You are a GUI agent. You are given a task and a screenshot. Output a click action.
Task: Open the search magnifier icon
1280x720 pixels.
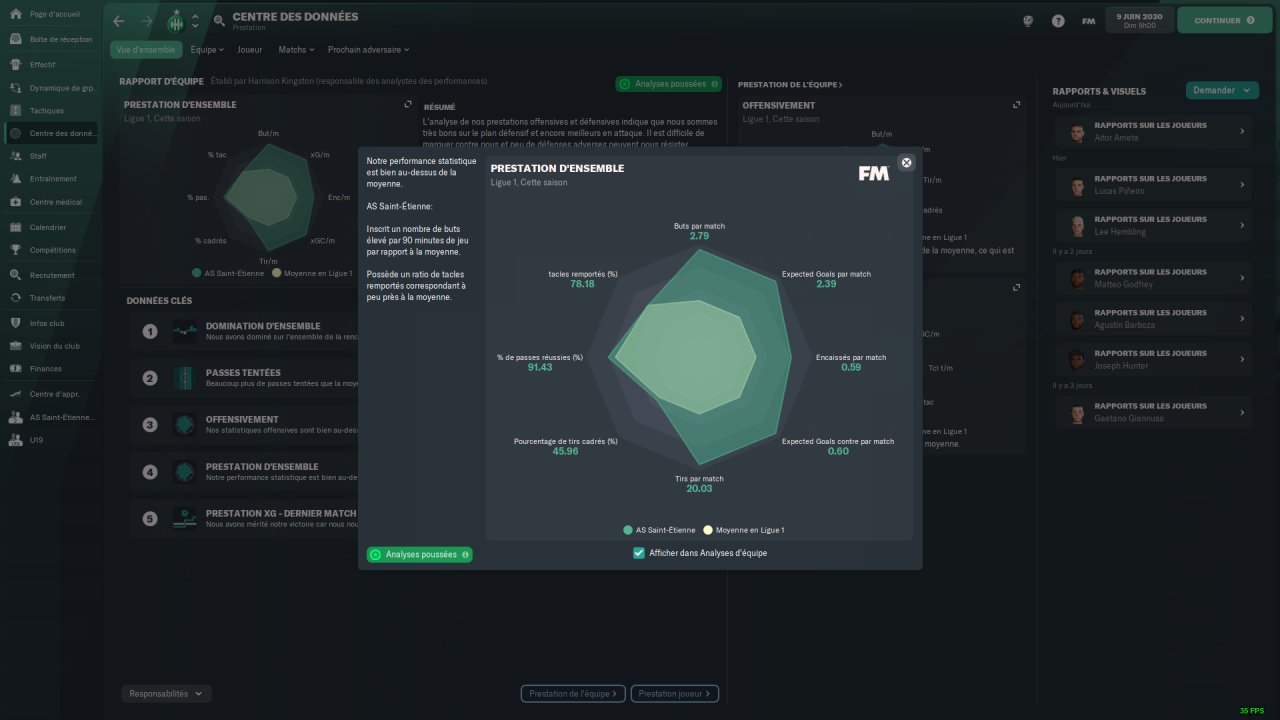[x=219, y=21]
